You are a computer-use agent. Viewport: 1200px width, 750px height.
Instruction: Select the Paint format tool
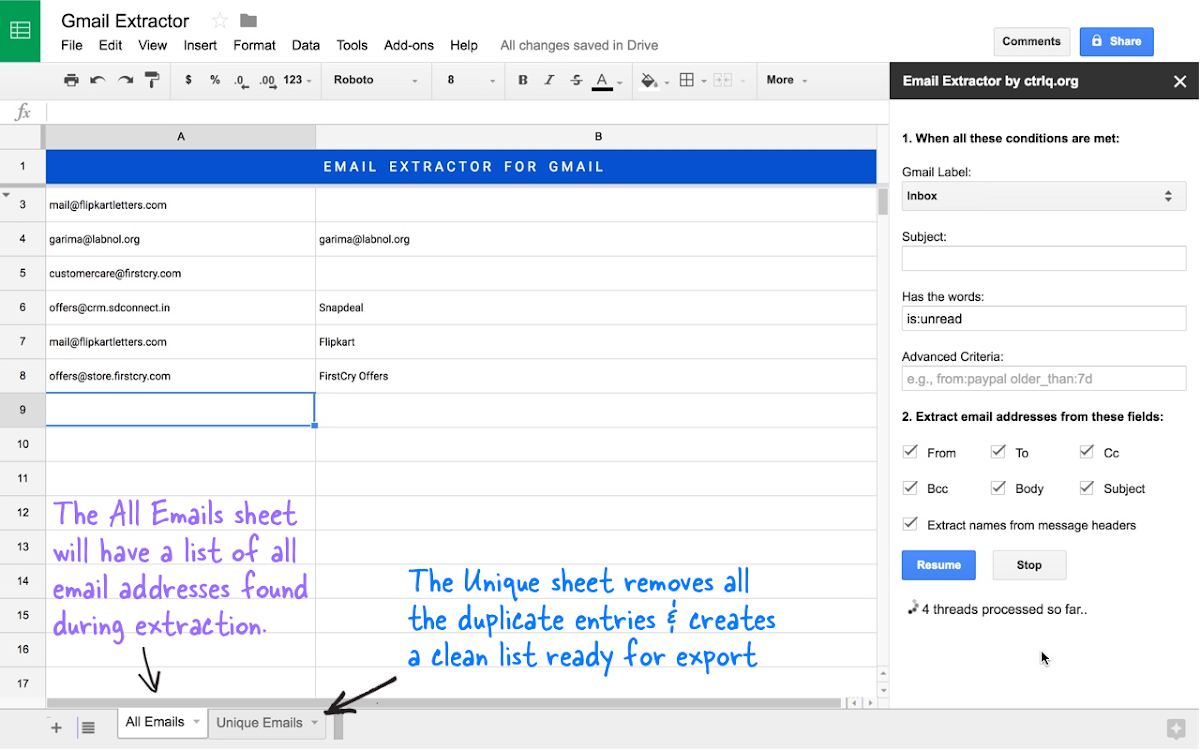click(x=151, y=80)
